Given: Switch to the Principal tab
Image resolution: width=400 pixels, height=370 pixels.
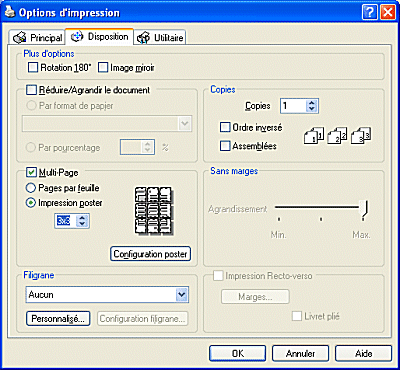Looking at the screenshot, I should [x=38, y=38].
